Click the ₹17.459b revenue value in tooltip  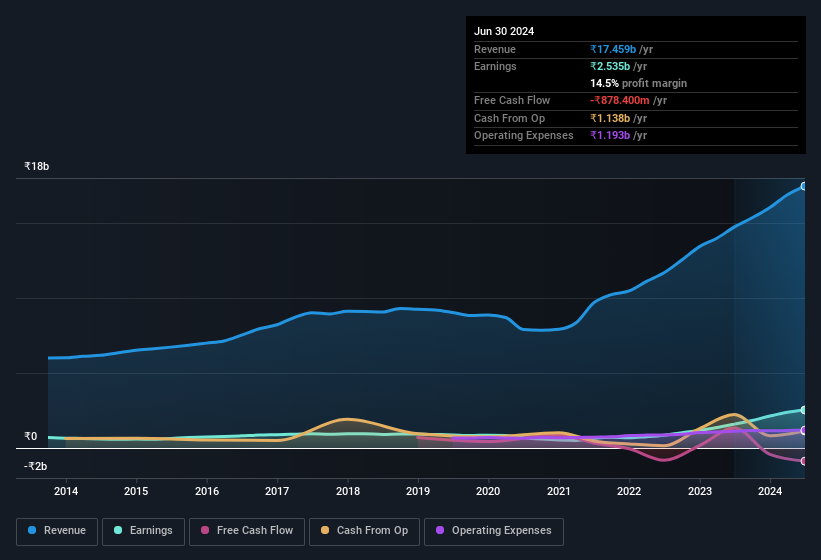pyautogui.click(x=613, y=49)
